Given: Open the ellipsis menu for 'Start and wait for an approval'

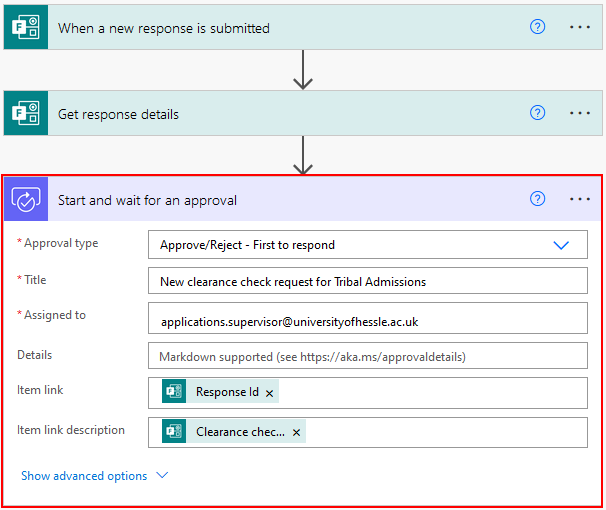Looking at the screenshot, I should [580, 199].
